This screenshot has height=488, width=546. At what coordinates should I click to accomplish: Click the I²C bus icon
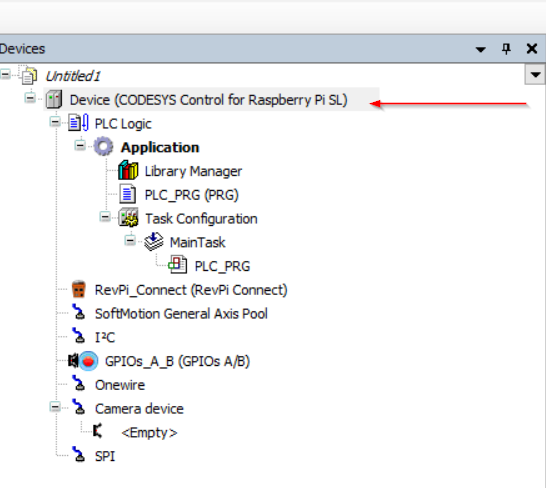pos(79,336)
